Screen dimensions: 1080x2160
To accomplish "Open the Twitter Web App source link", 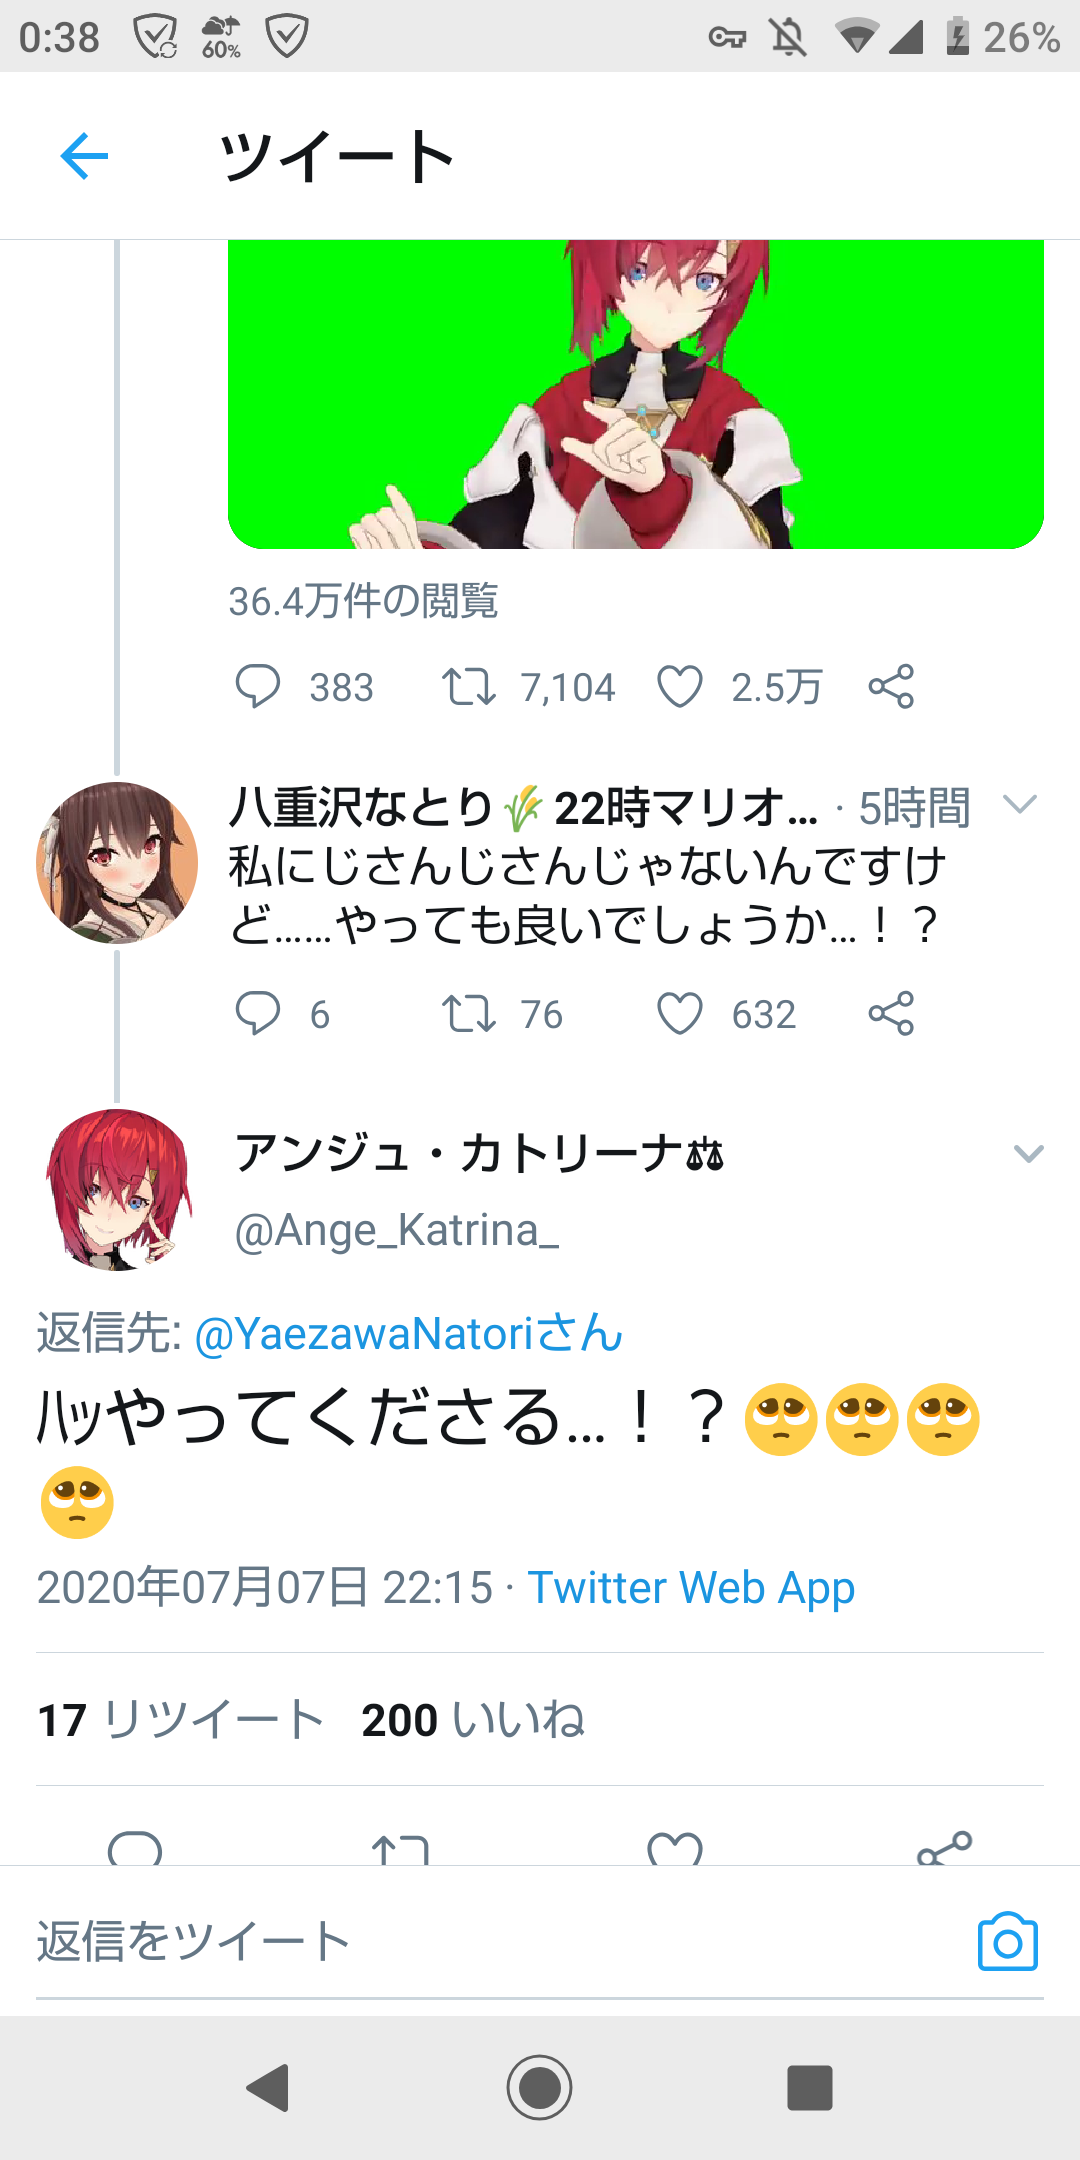I will coord(692,1587).
